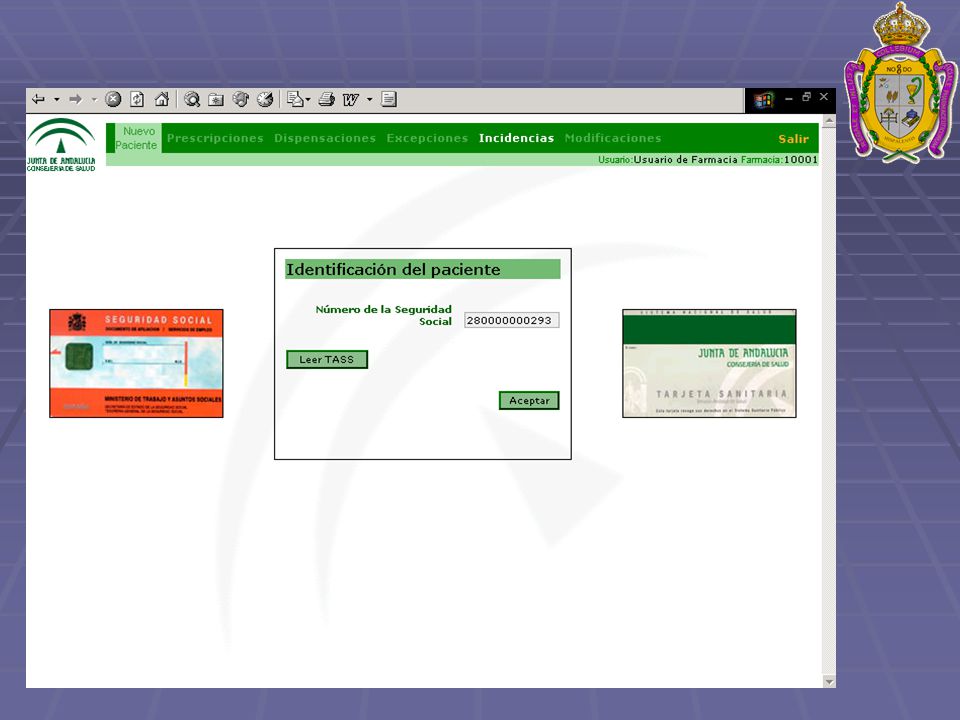Click the Windows flag logo
Screen dimensions: 960x720
763,100
